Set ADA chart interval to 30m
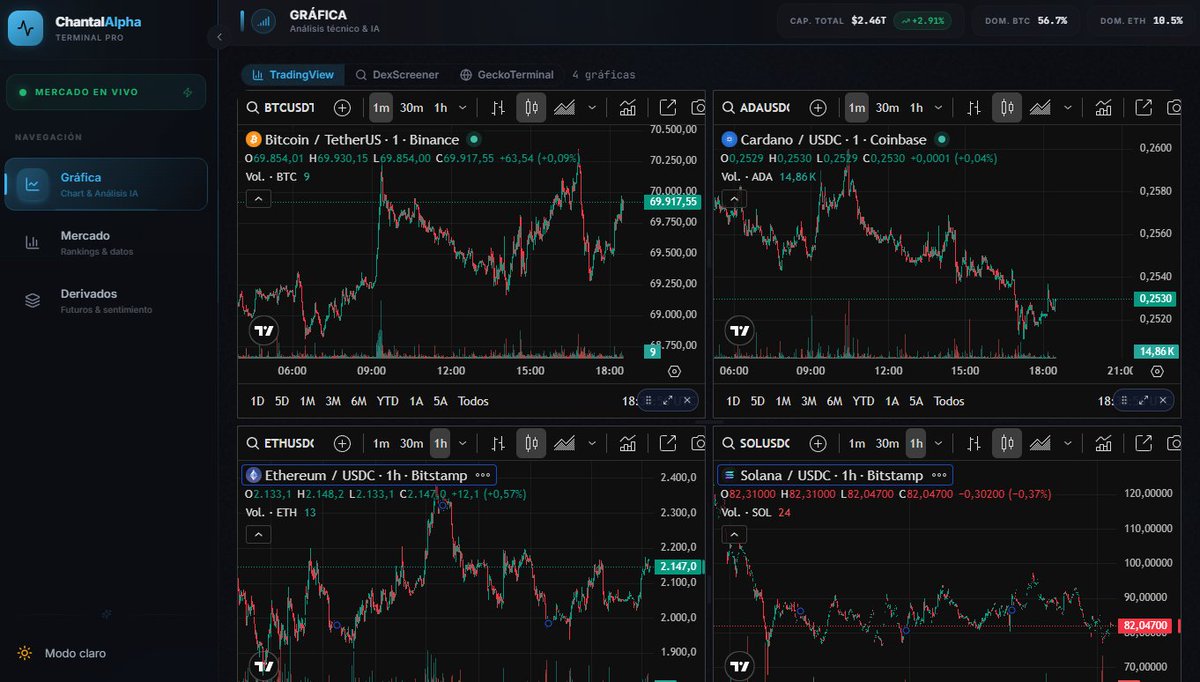1200x682 pixels. click(887, 108)
